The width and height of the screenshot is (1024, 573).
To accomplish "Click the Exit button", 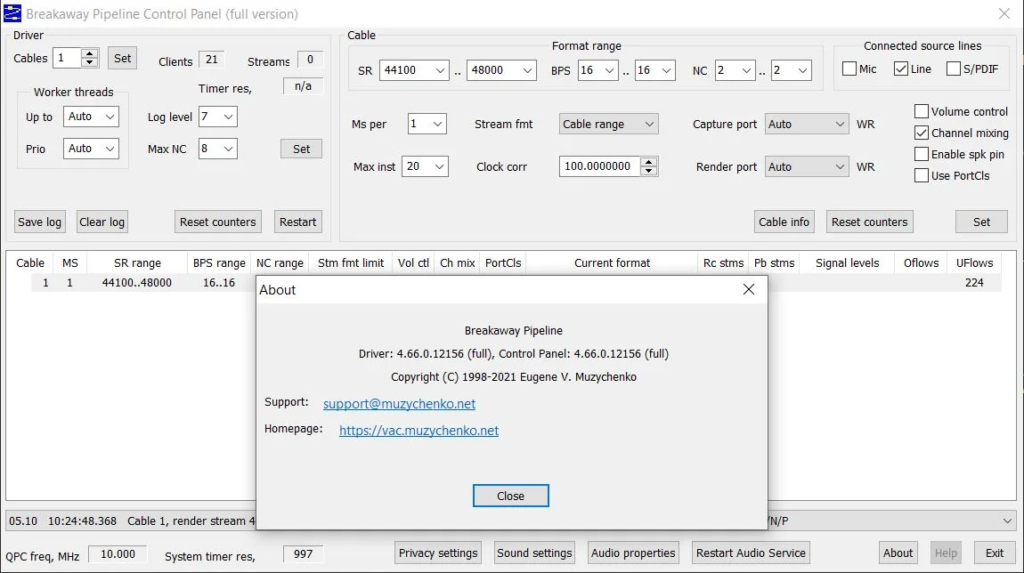I will pos(995,553).
